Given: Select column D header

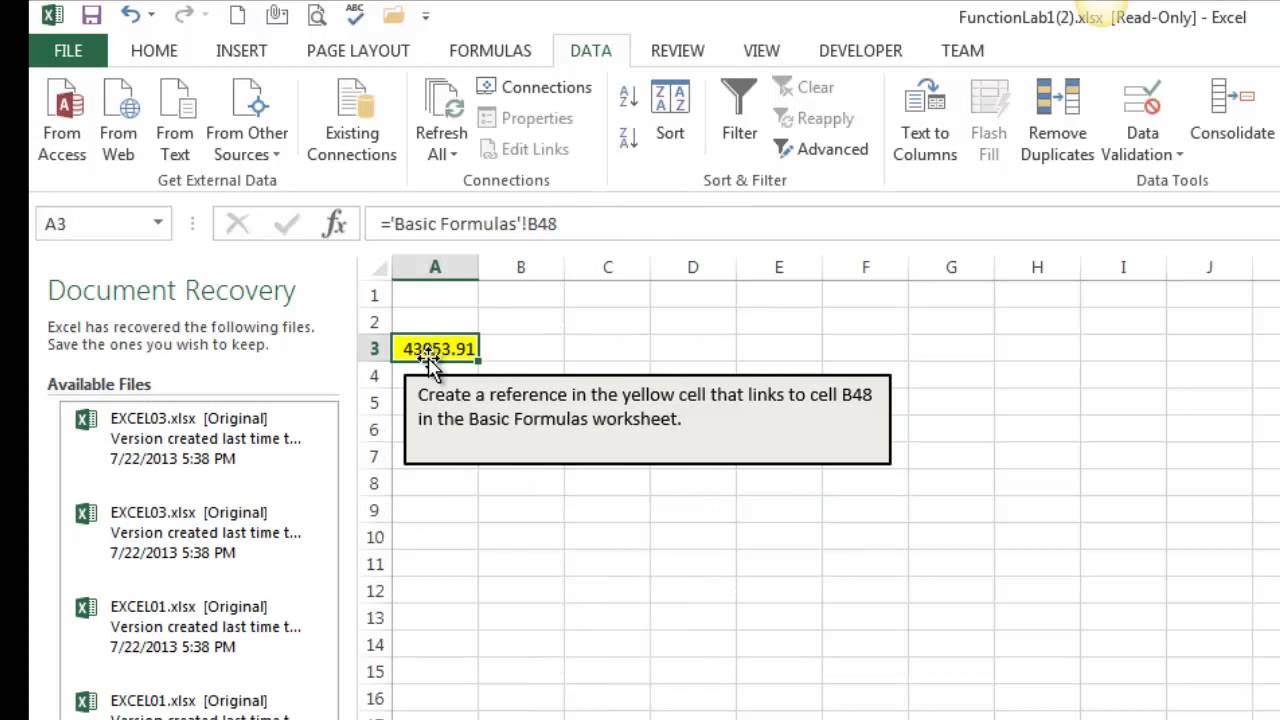Looking at the screenshot, I should point(693,267).
